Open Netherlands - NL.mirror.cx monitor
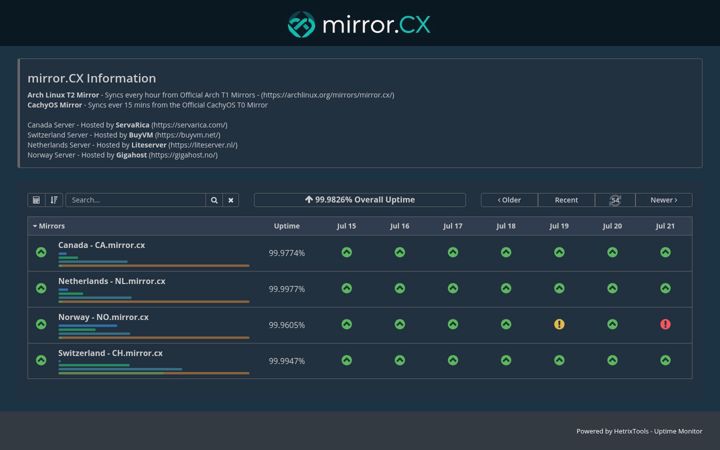Screen dimensions: 720x450 [112, 281]
